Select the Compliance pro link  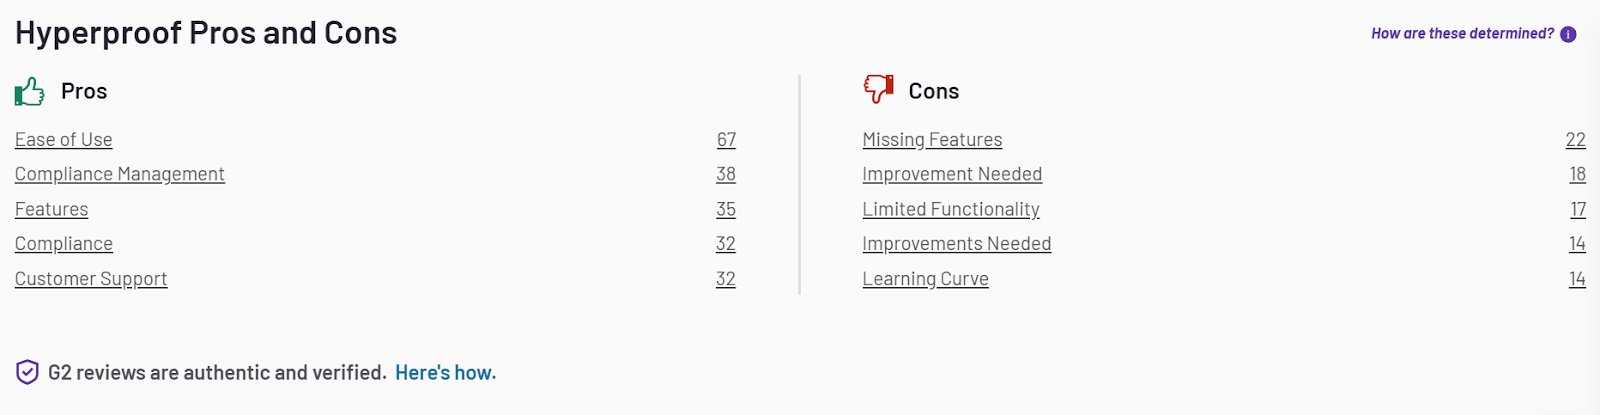64,244
